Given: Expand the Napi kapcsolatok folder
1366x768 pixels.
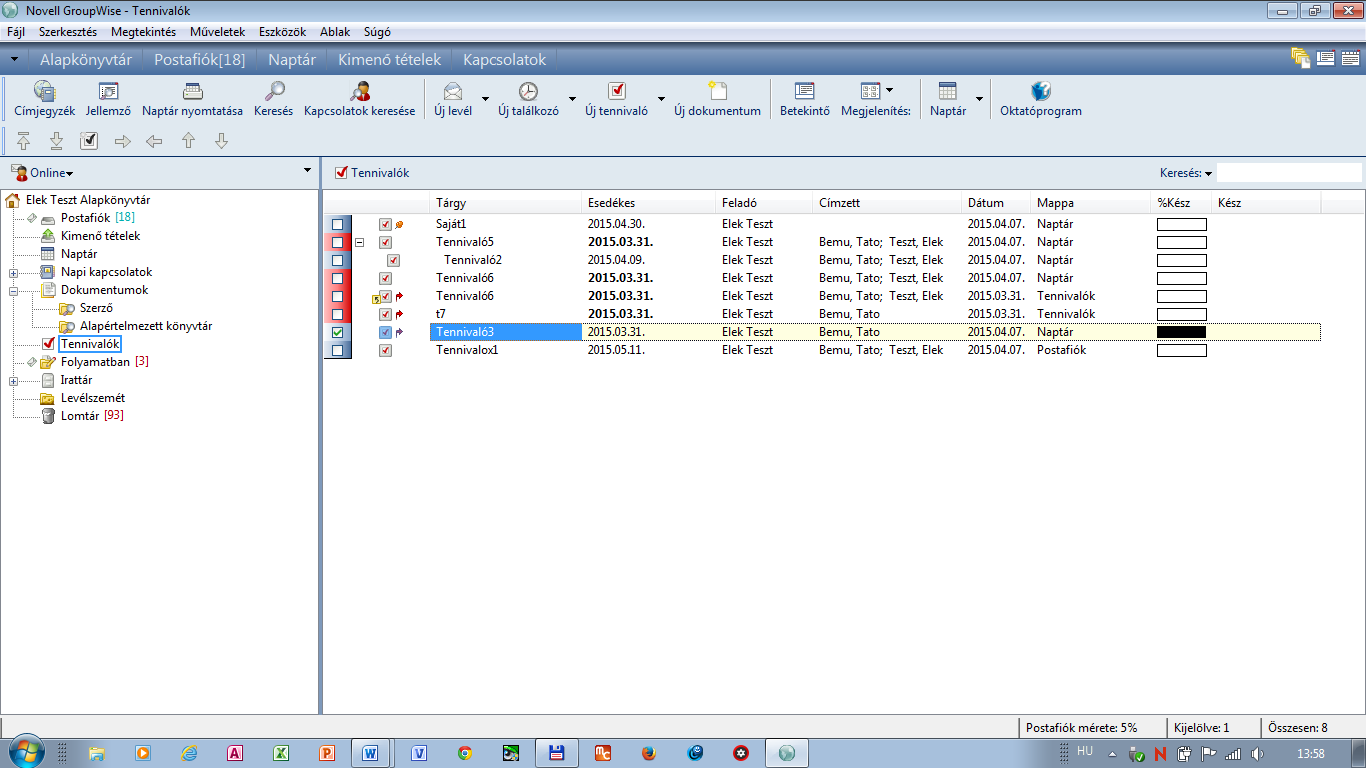Looking at the screenshot, I should click(13, 272).
